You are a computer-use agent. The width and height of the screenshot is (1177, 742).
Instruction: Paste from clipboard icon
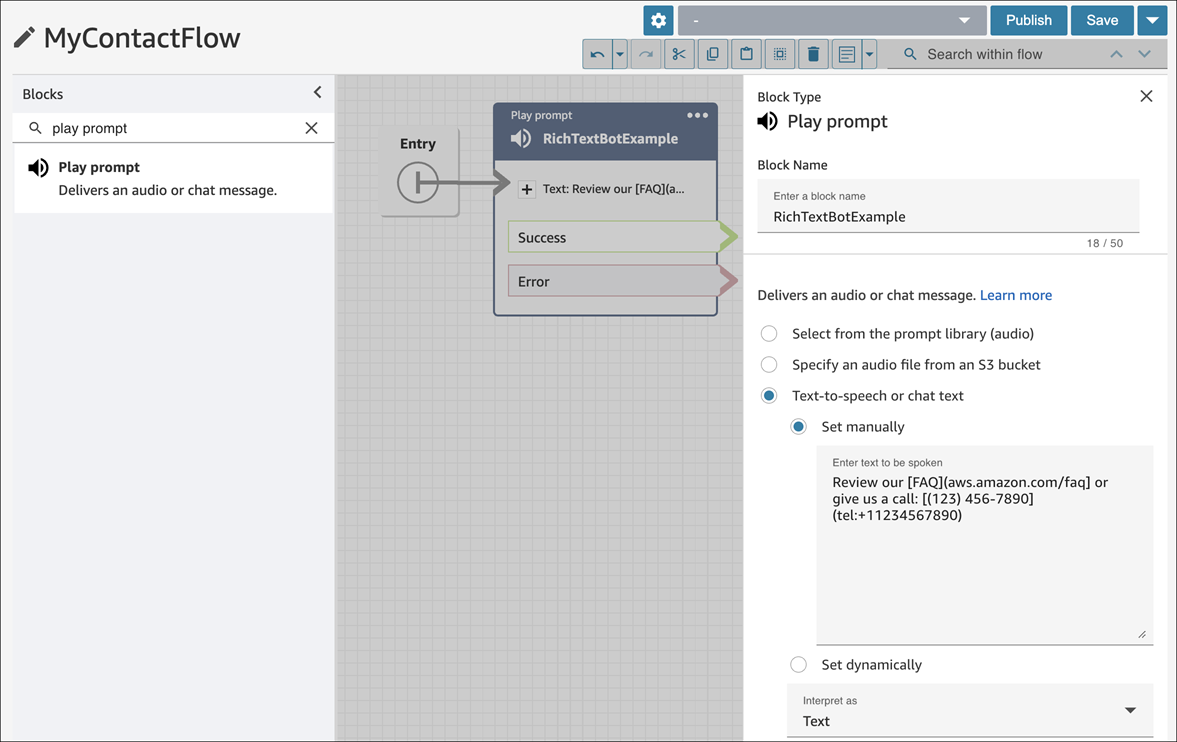tap(747, 54)
